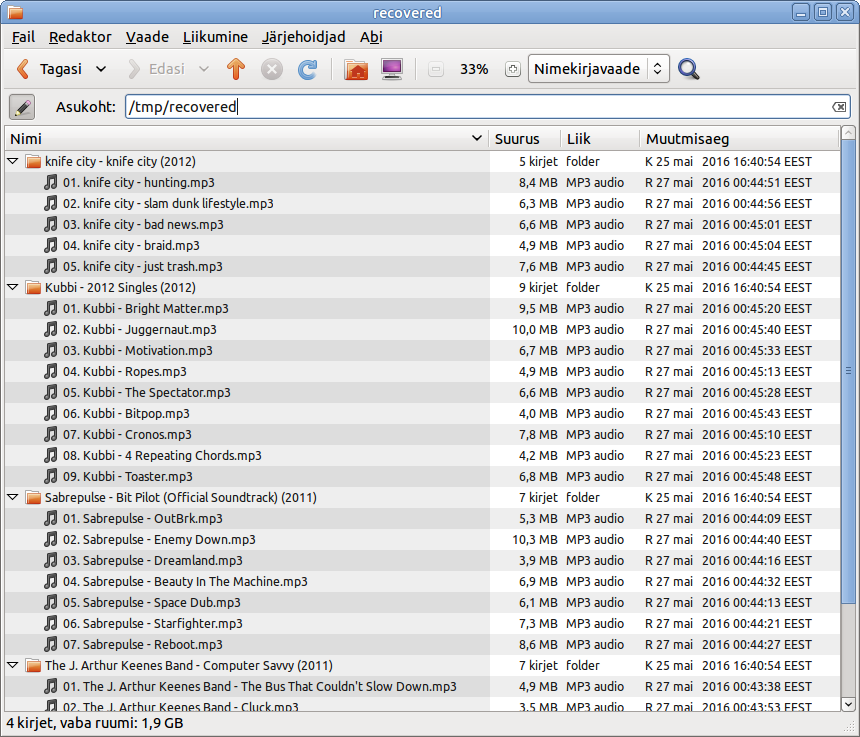This screenshot has width=860, height=737.
Task: Go back with the Tagasi arrow icon
Action: coord(23,69)
